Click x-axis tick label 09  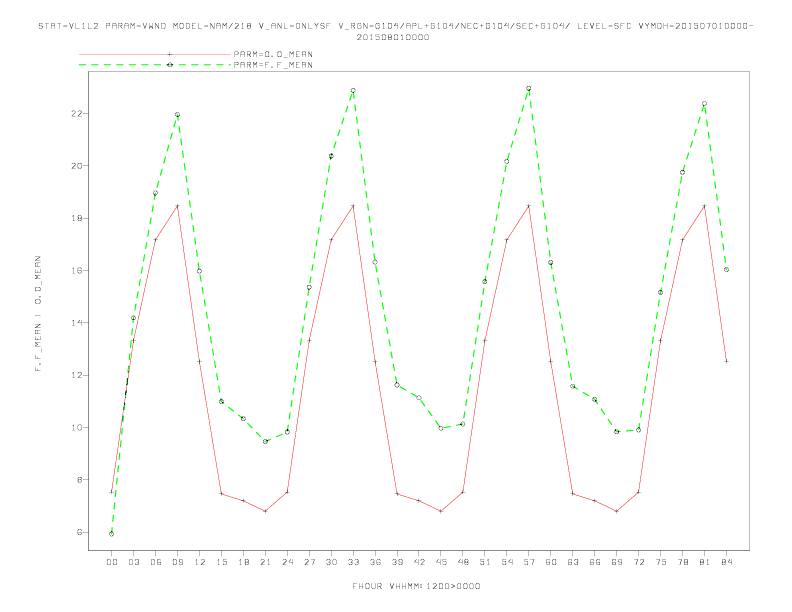pyautogui.click(x=177, y=562)
